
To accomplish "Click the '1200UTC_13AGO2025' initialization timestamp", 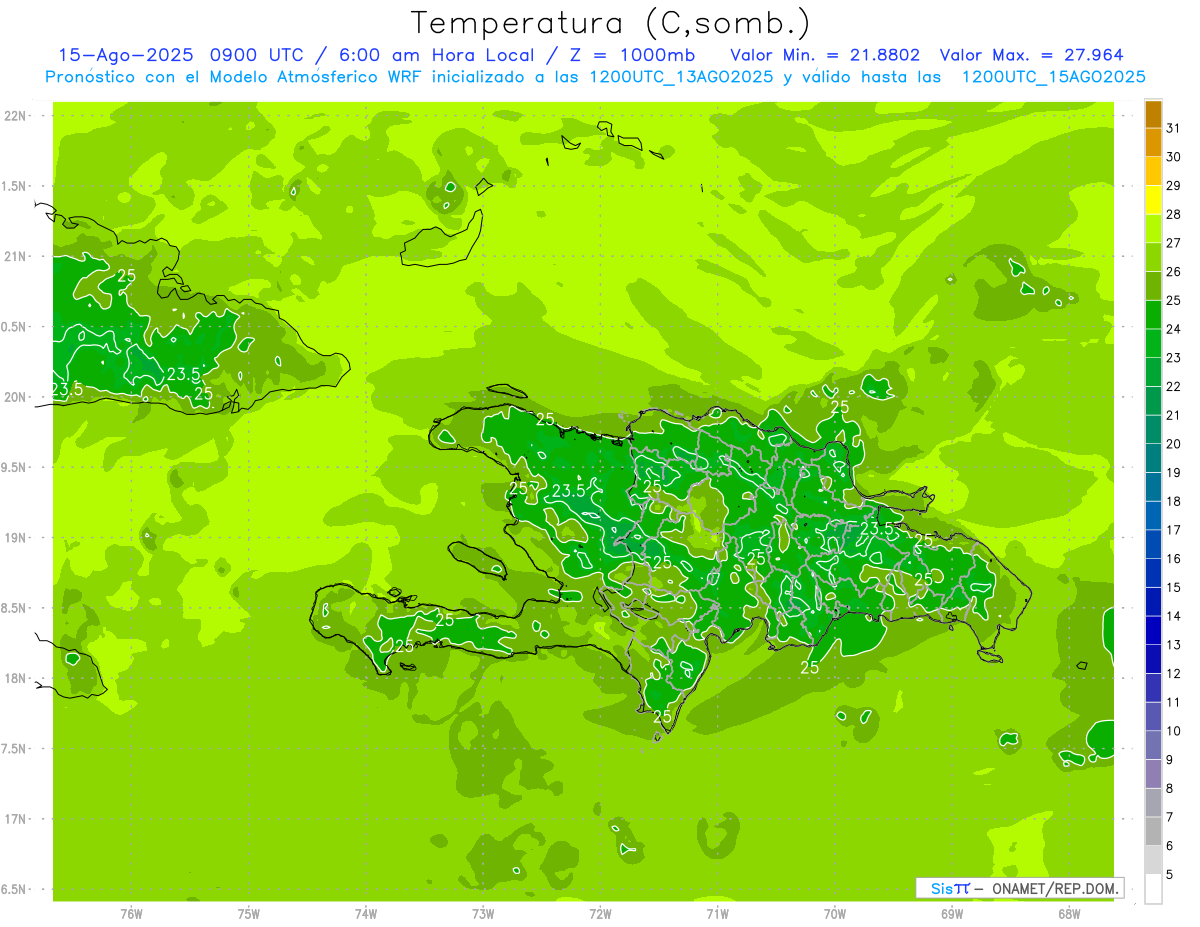I will click(681, 77).
